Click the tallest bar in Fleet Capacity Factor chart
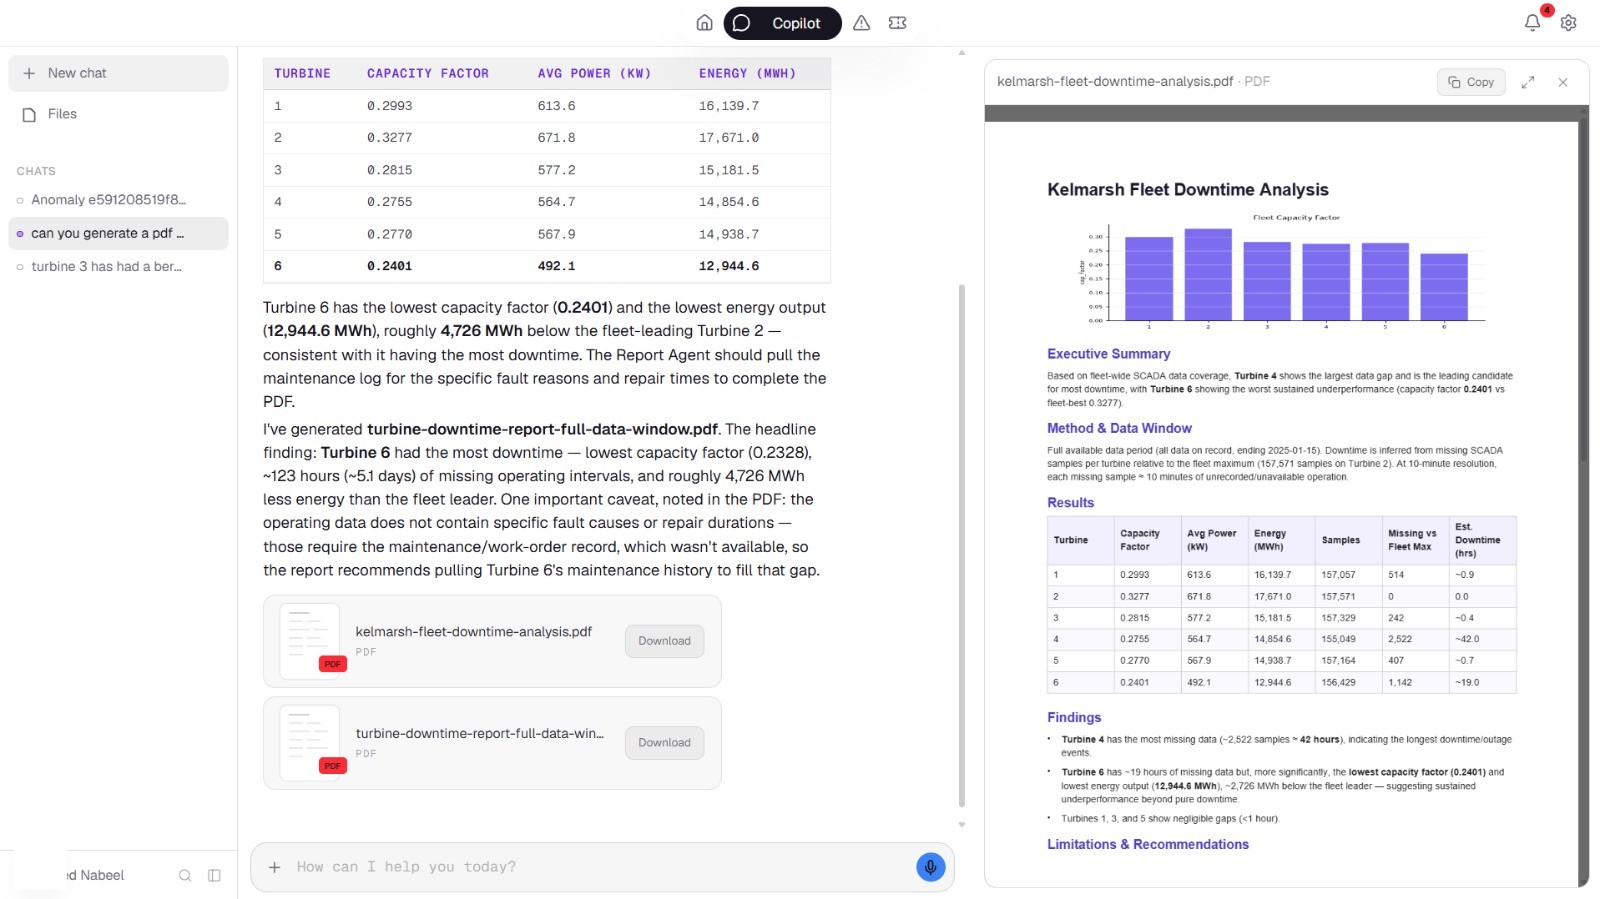1600x899 pixels. pos(1208,275)
